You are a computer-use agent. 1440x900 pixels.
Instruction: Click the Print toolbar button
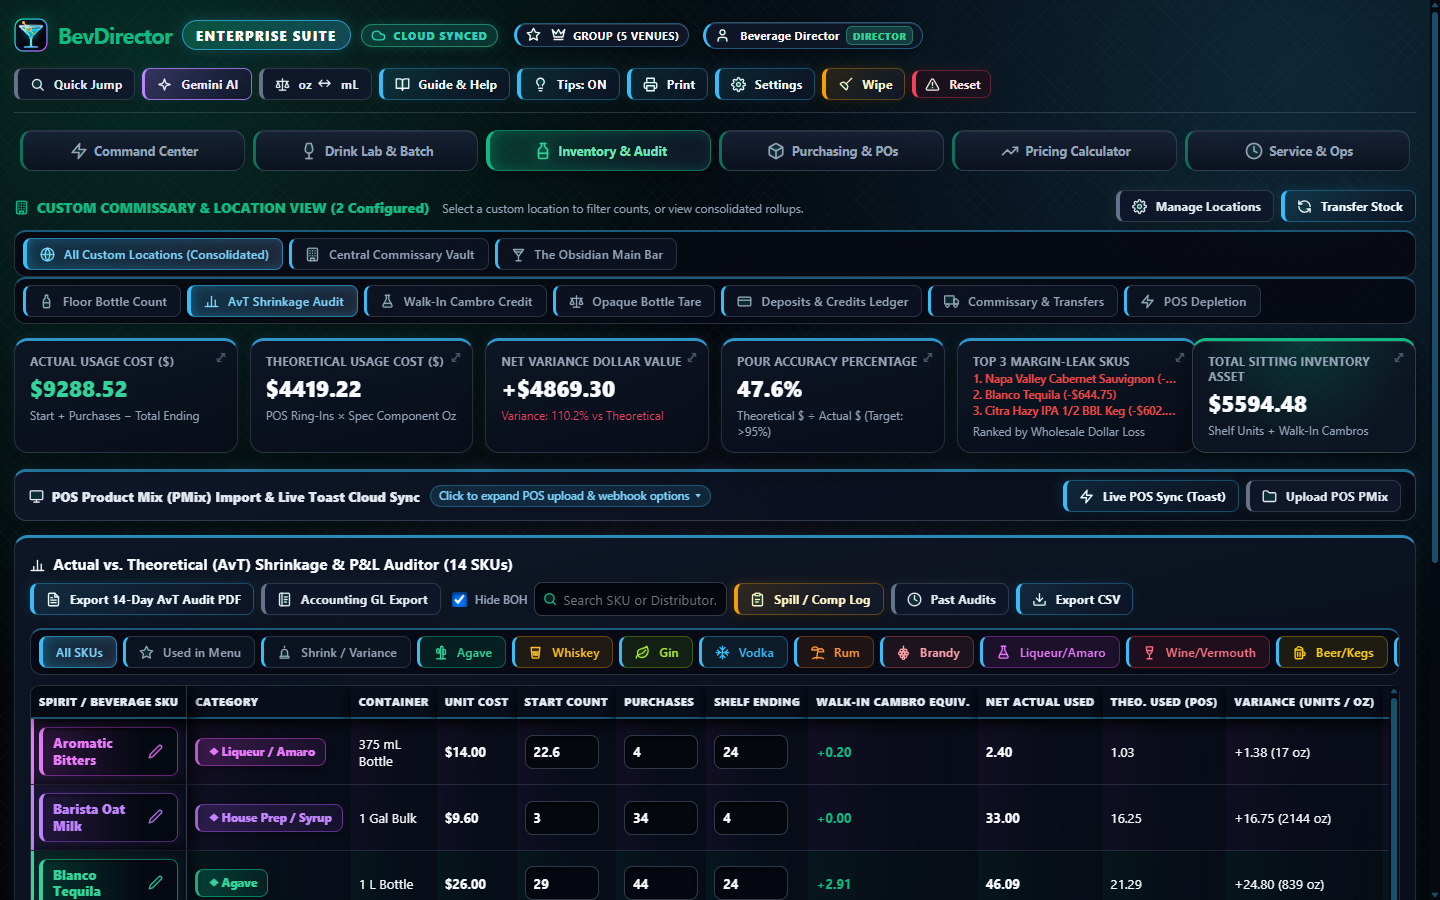click(x=668, y=84)
